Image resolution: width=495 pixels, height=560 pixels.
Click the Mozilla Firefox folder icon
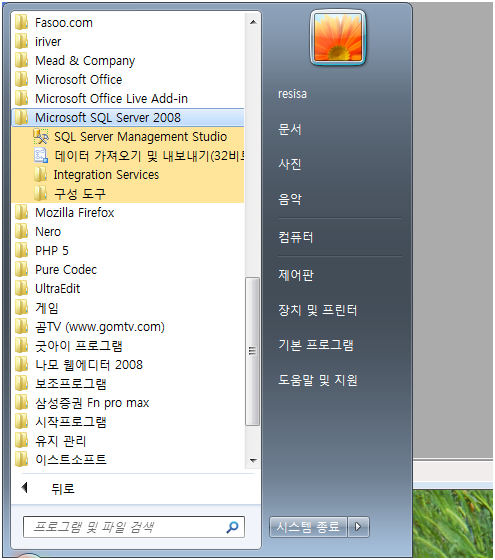(x=21, y=212)
